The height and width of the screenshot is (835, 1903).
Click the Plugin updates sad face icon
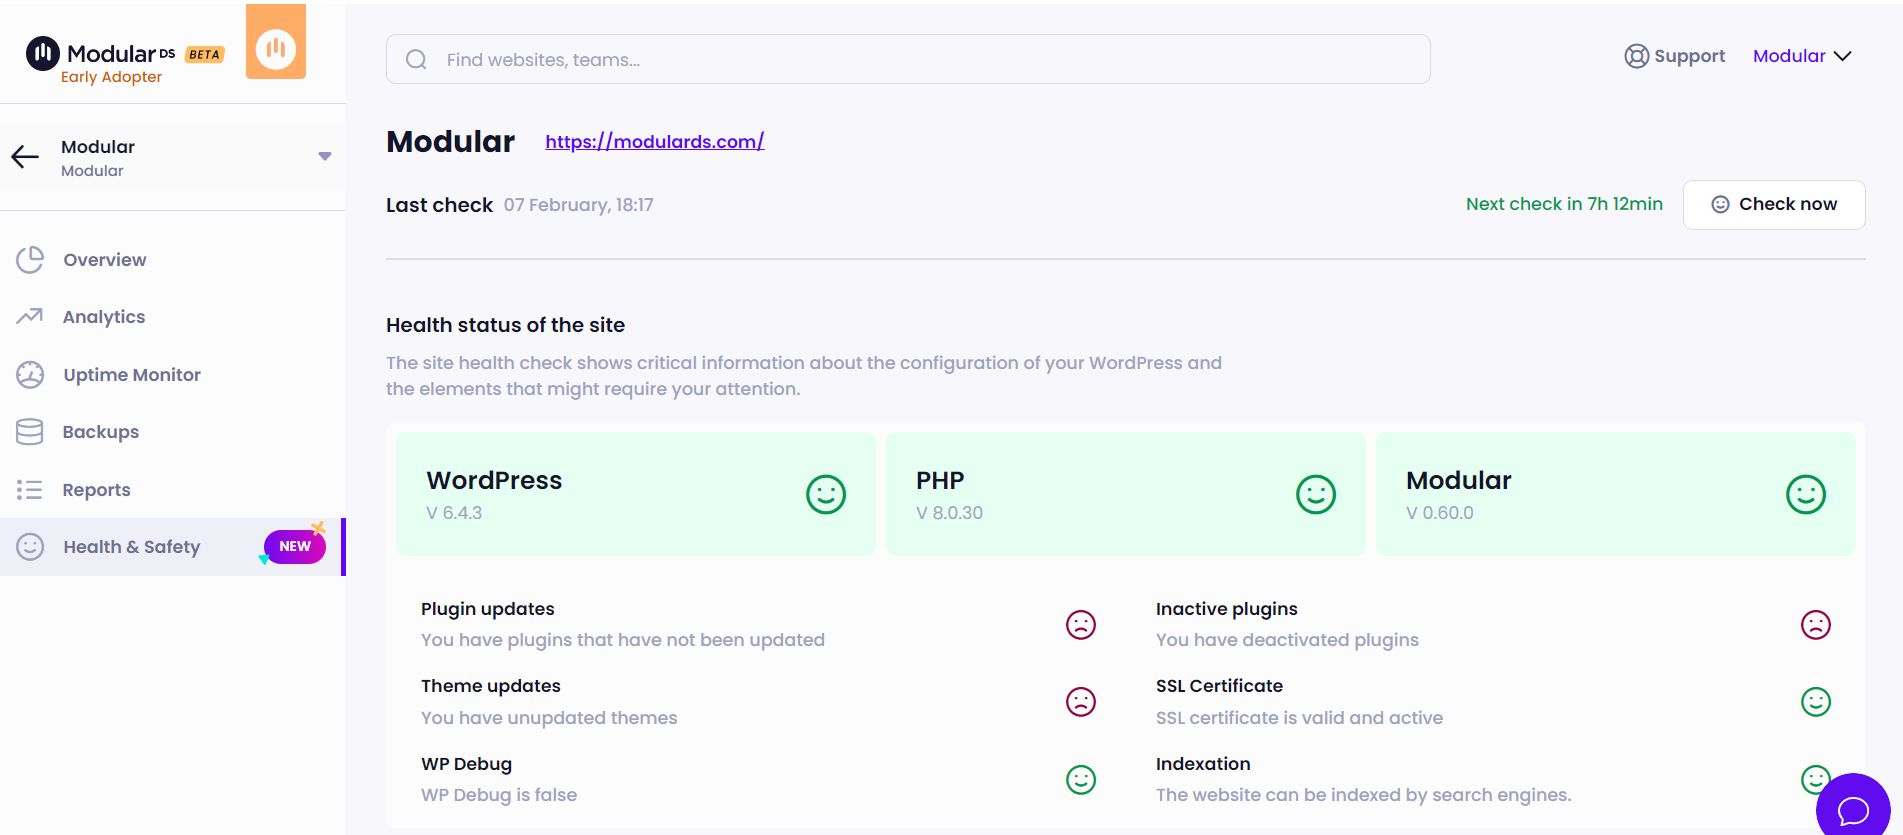1081,623
